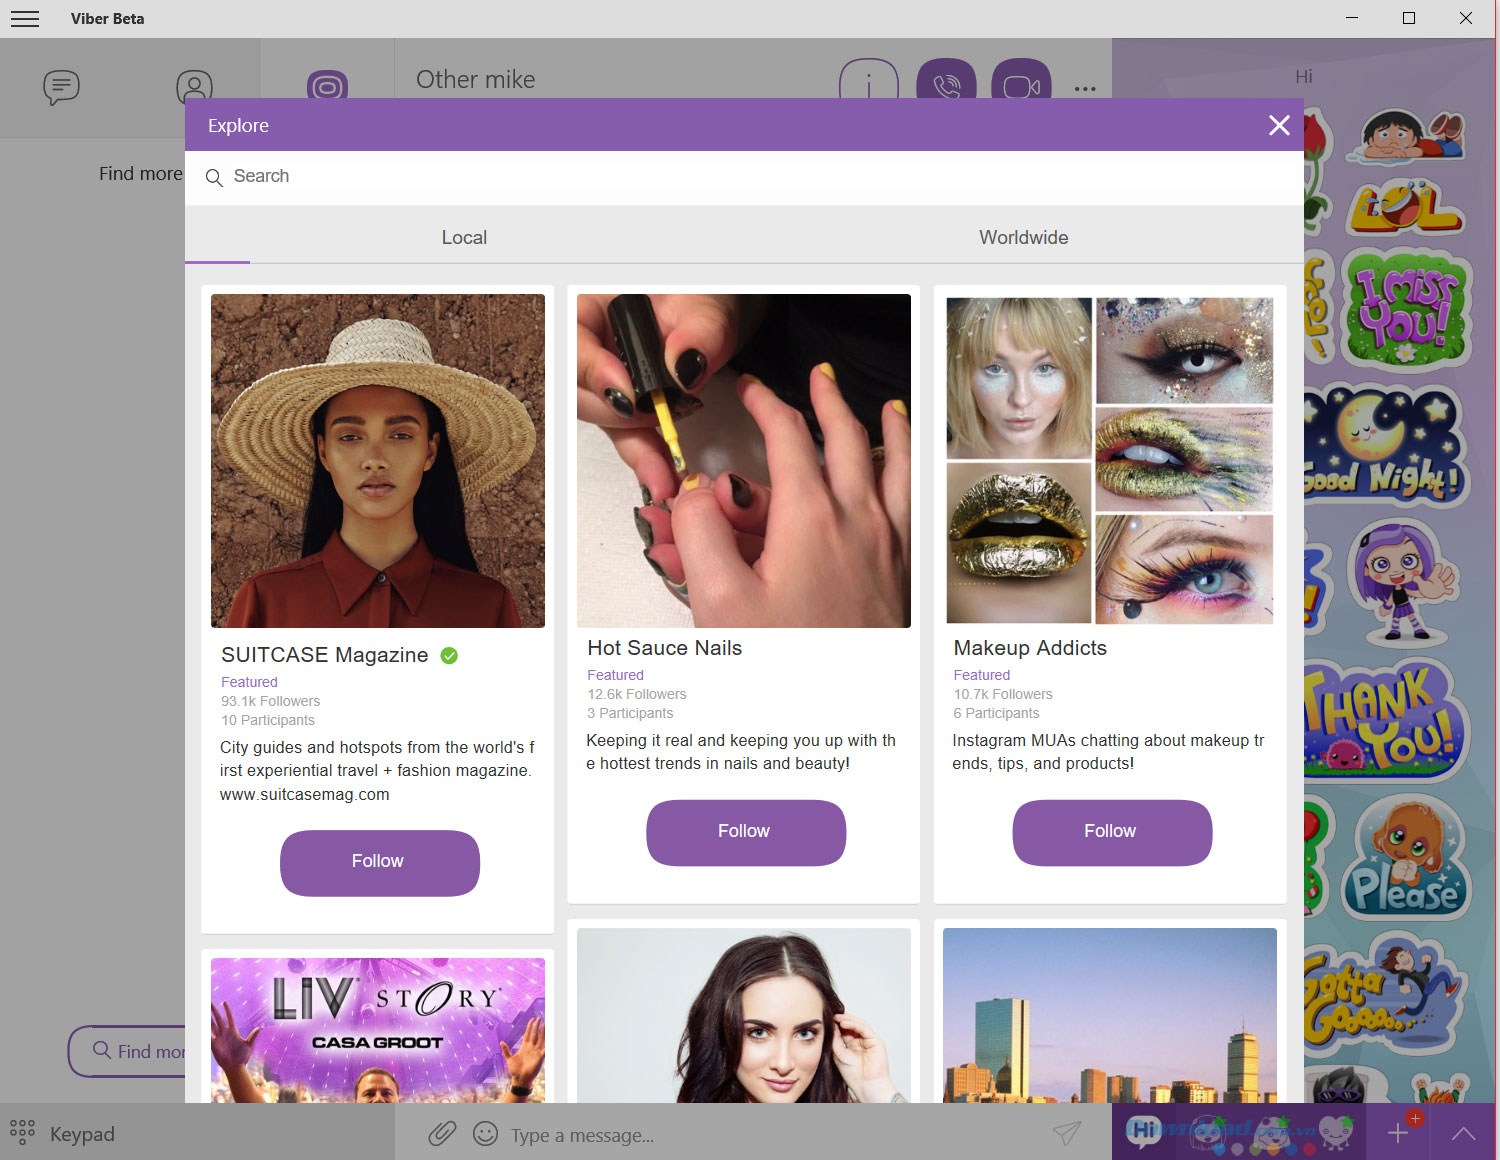Click the SUITCASE Magazine verified badge

click(x=449, y=656)
